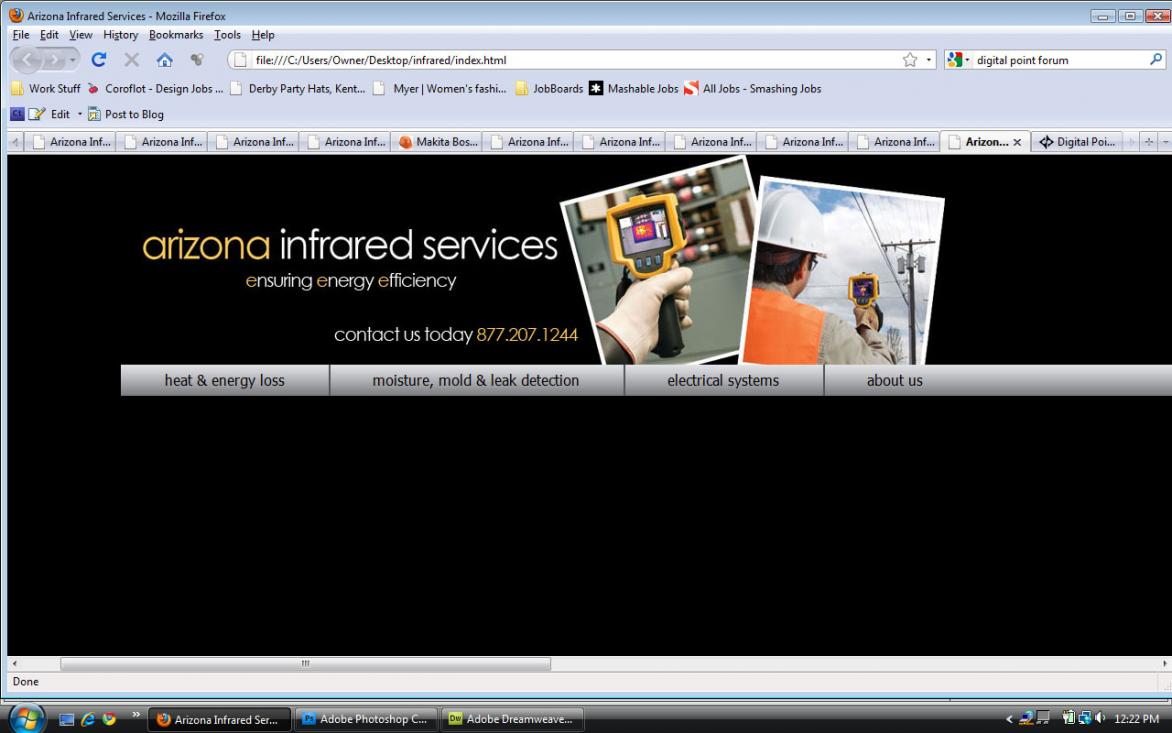
Task: Open the Work Stuff bookmark folder
Action: click(x=46, y=88)
